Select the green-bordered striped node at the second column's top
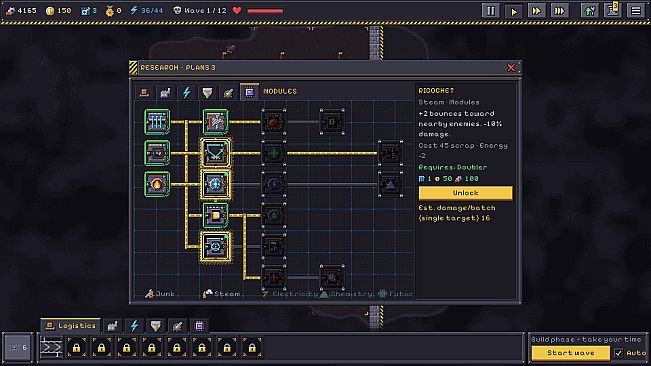The image size is (651, 366). tap(215, 122)
